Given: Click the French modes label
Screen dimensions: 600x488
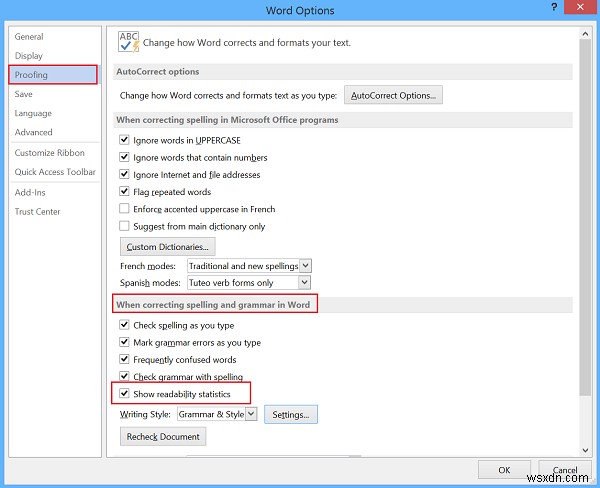Looking at the screenshot, I should pyautogui.click(x=148, y=266).
